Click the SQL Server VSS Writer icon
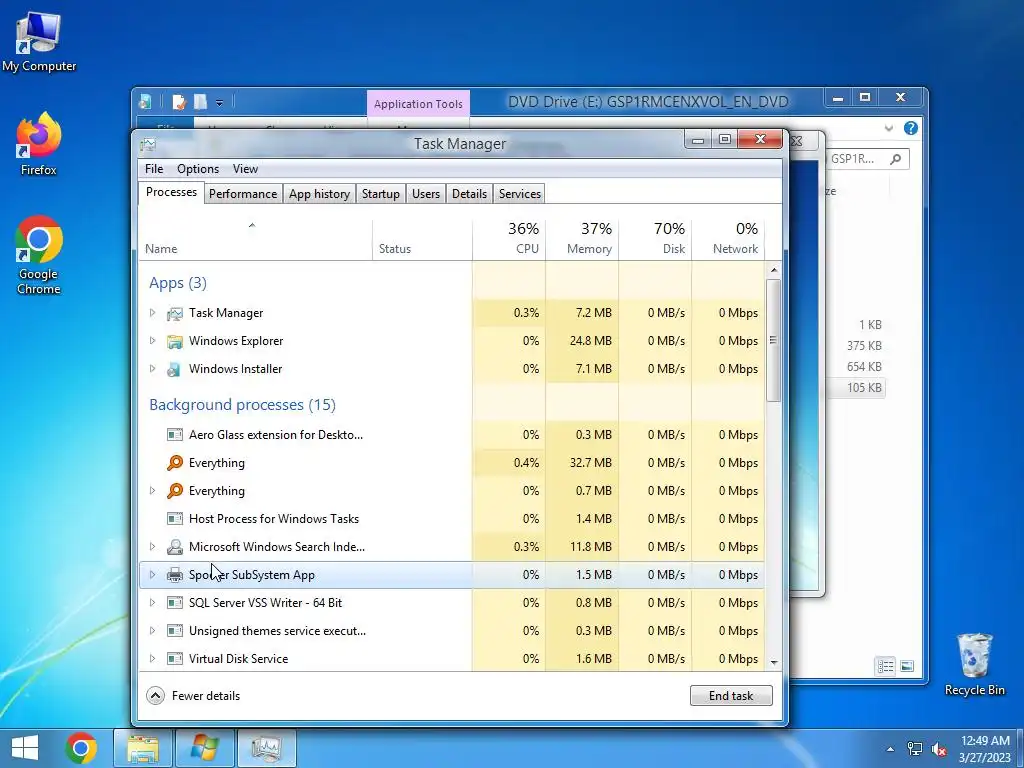1024x768 pixels. pos(174,603)
